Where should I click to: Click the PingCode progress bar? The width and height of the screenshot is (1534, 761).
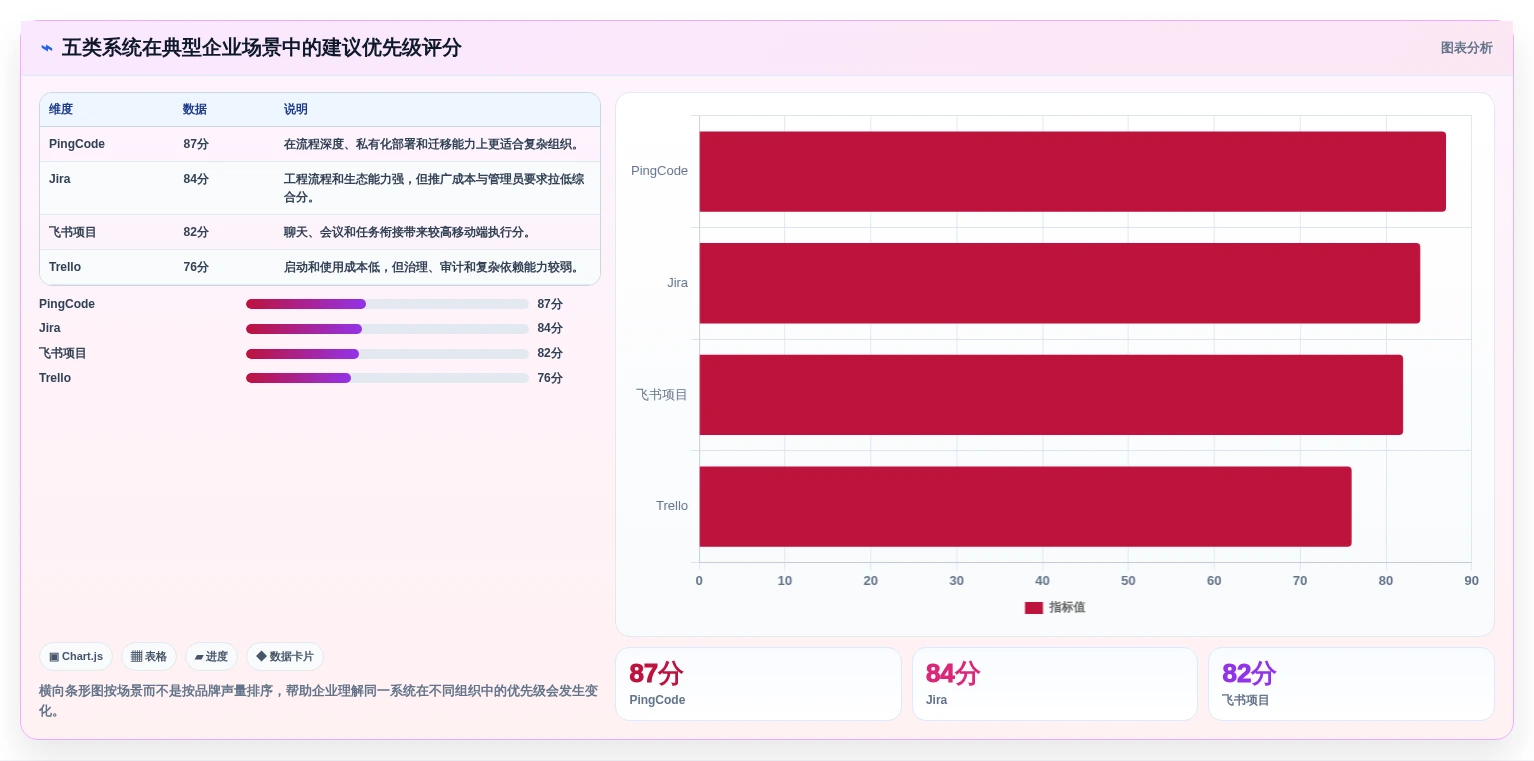pyautogui.click(x=387, y=304)
